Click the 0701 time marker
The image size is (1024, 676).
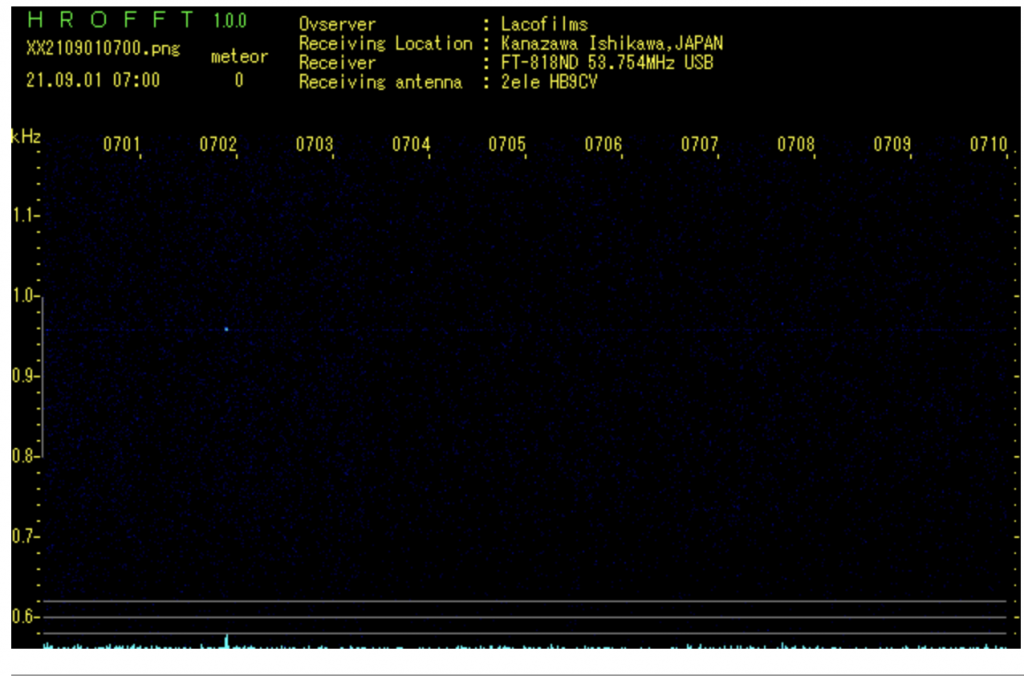pos(121,144)
